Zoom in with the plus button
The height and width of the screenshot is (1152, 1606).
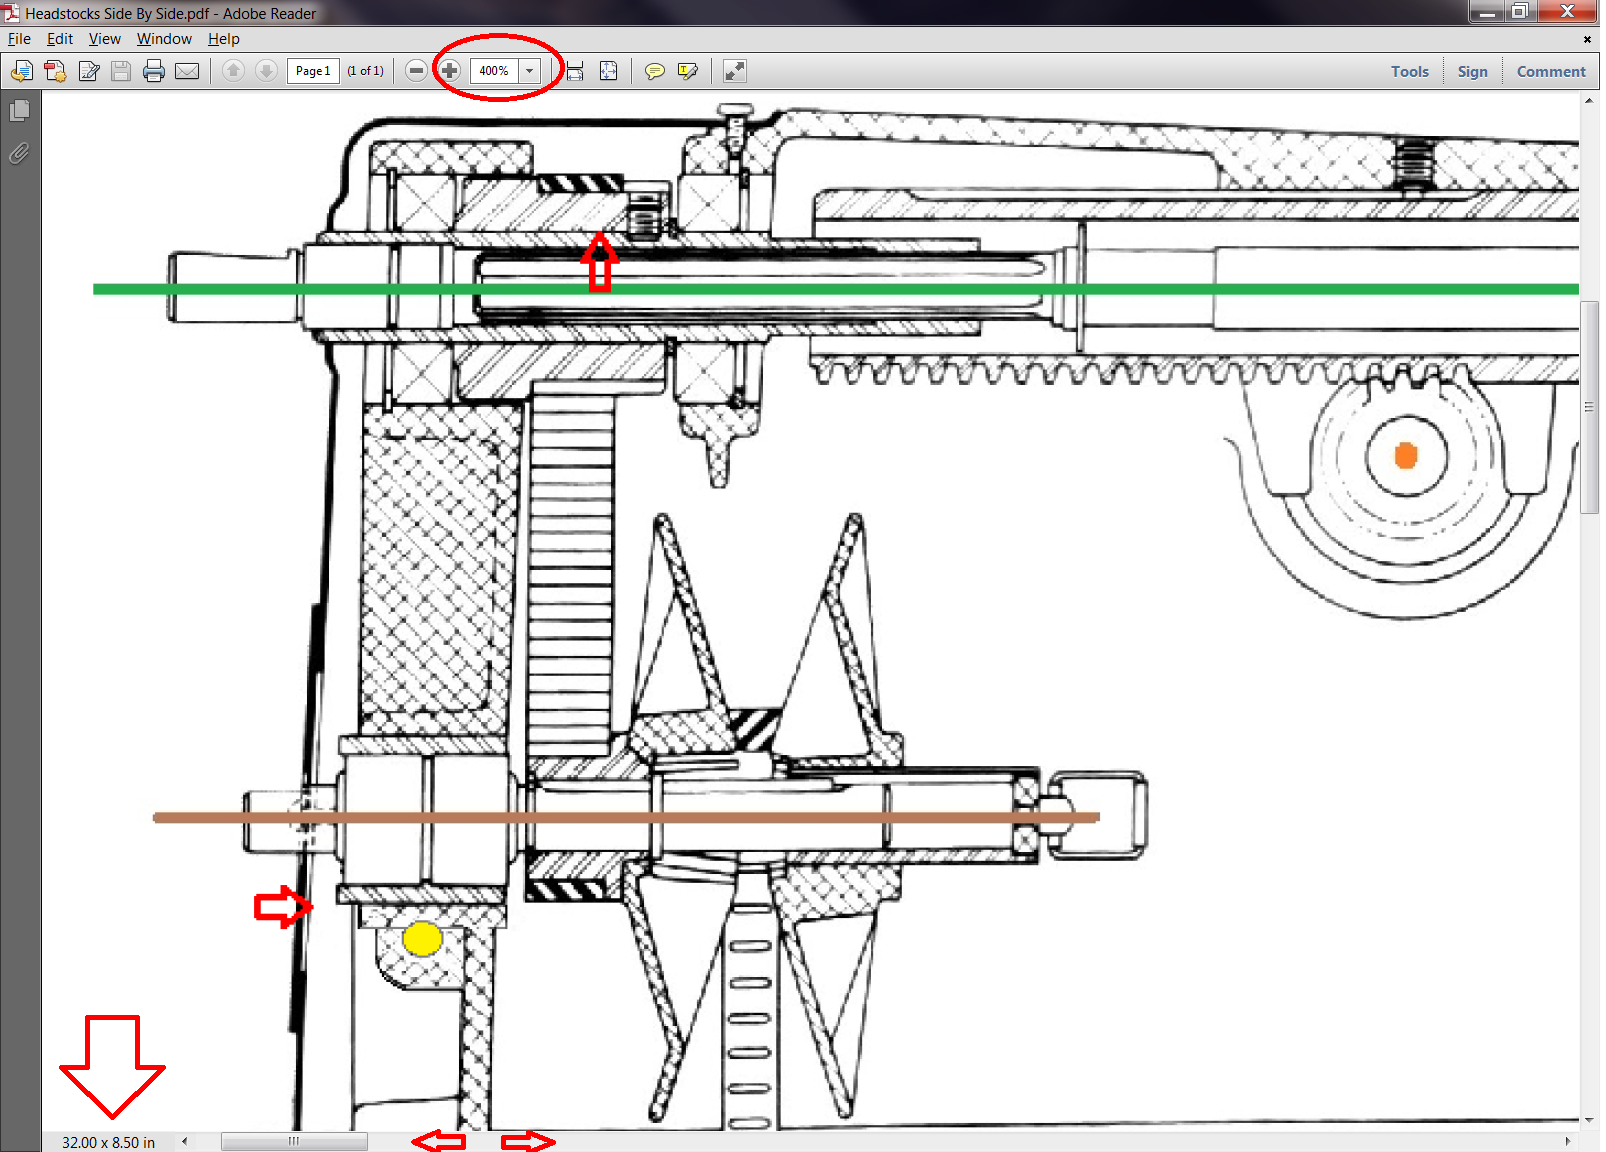click(450, 71)
